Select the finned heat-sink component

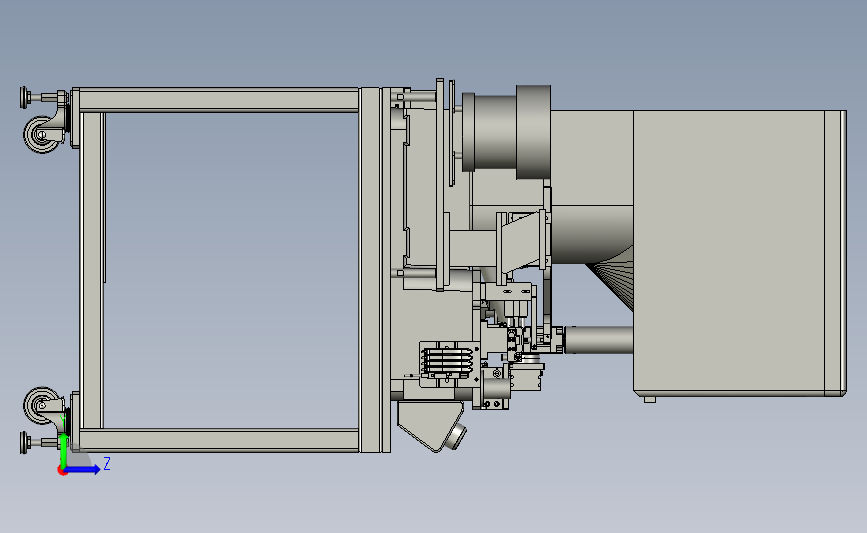point(448,362)
